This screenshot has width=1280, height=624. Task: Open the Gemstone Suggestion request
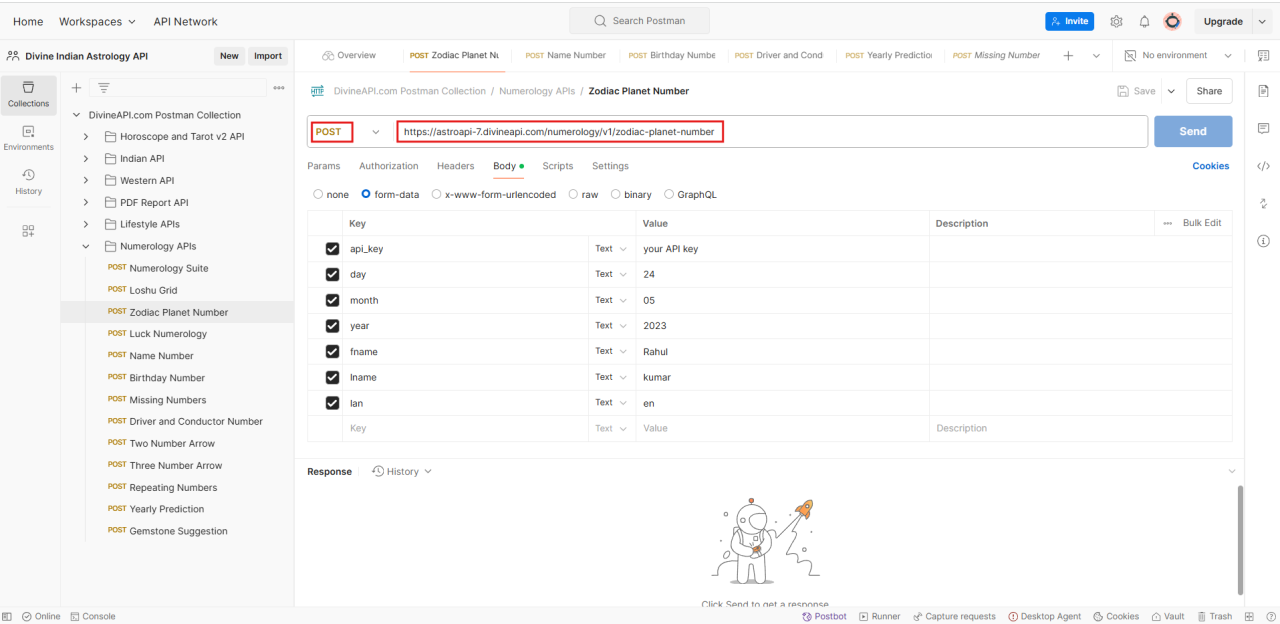(x=178, y=531)
